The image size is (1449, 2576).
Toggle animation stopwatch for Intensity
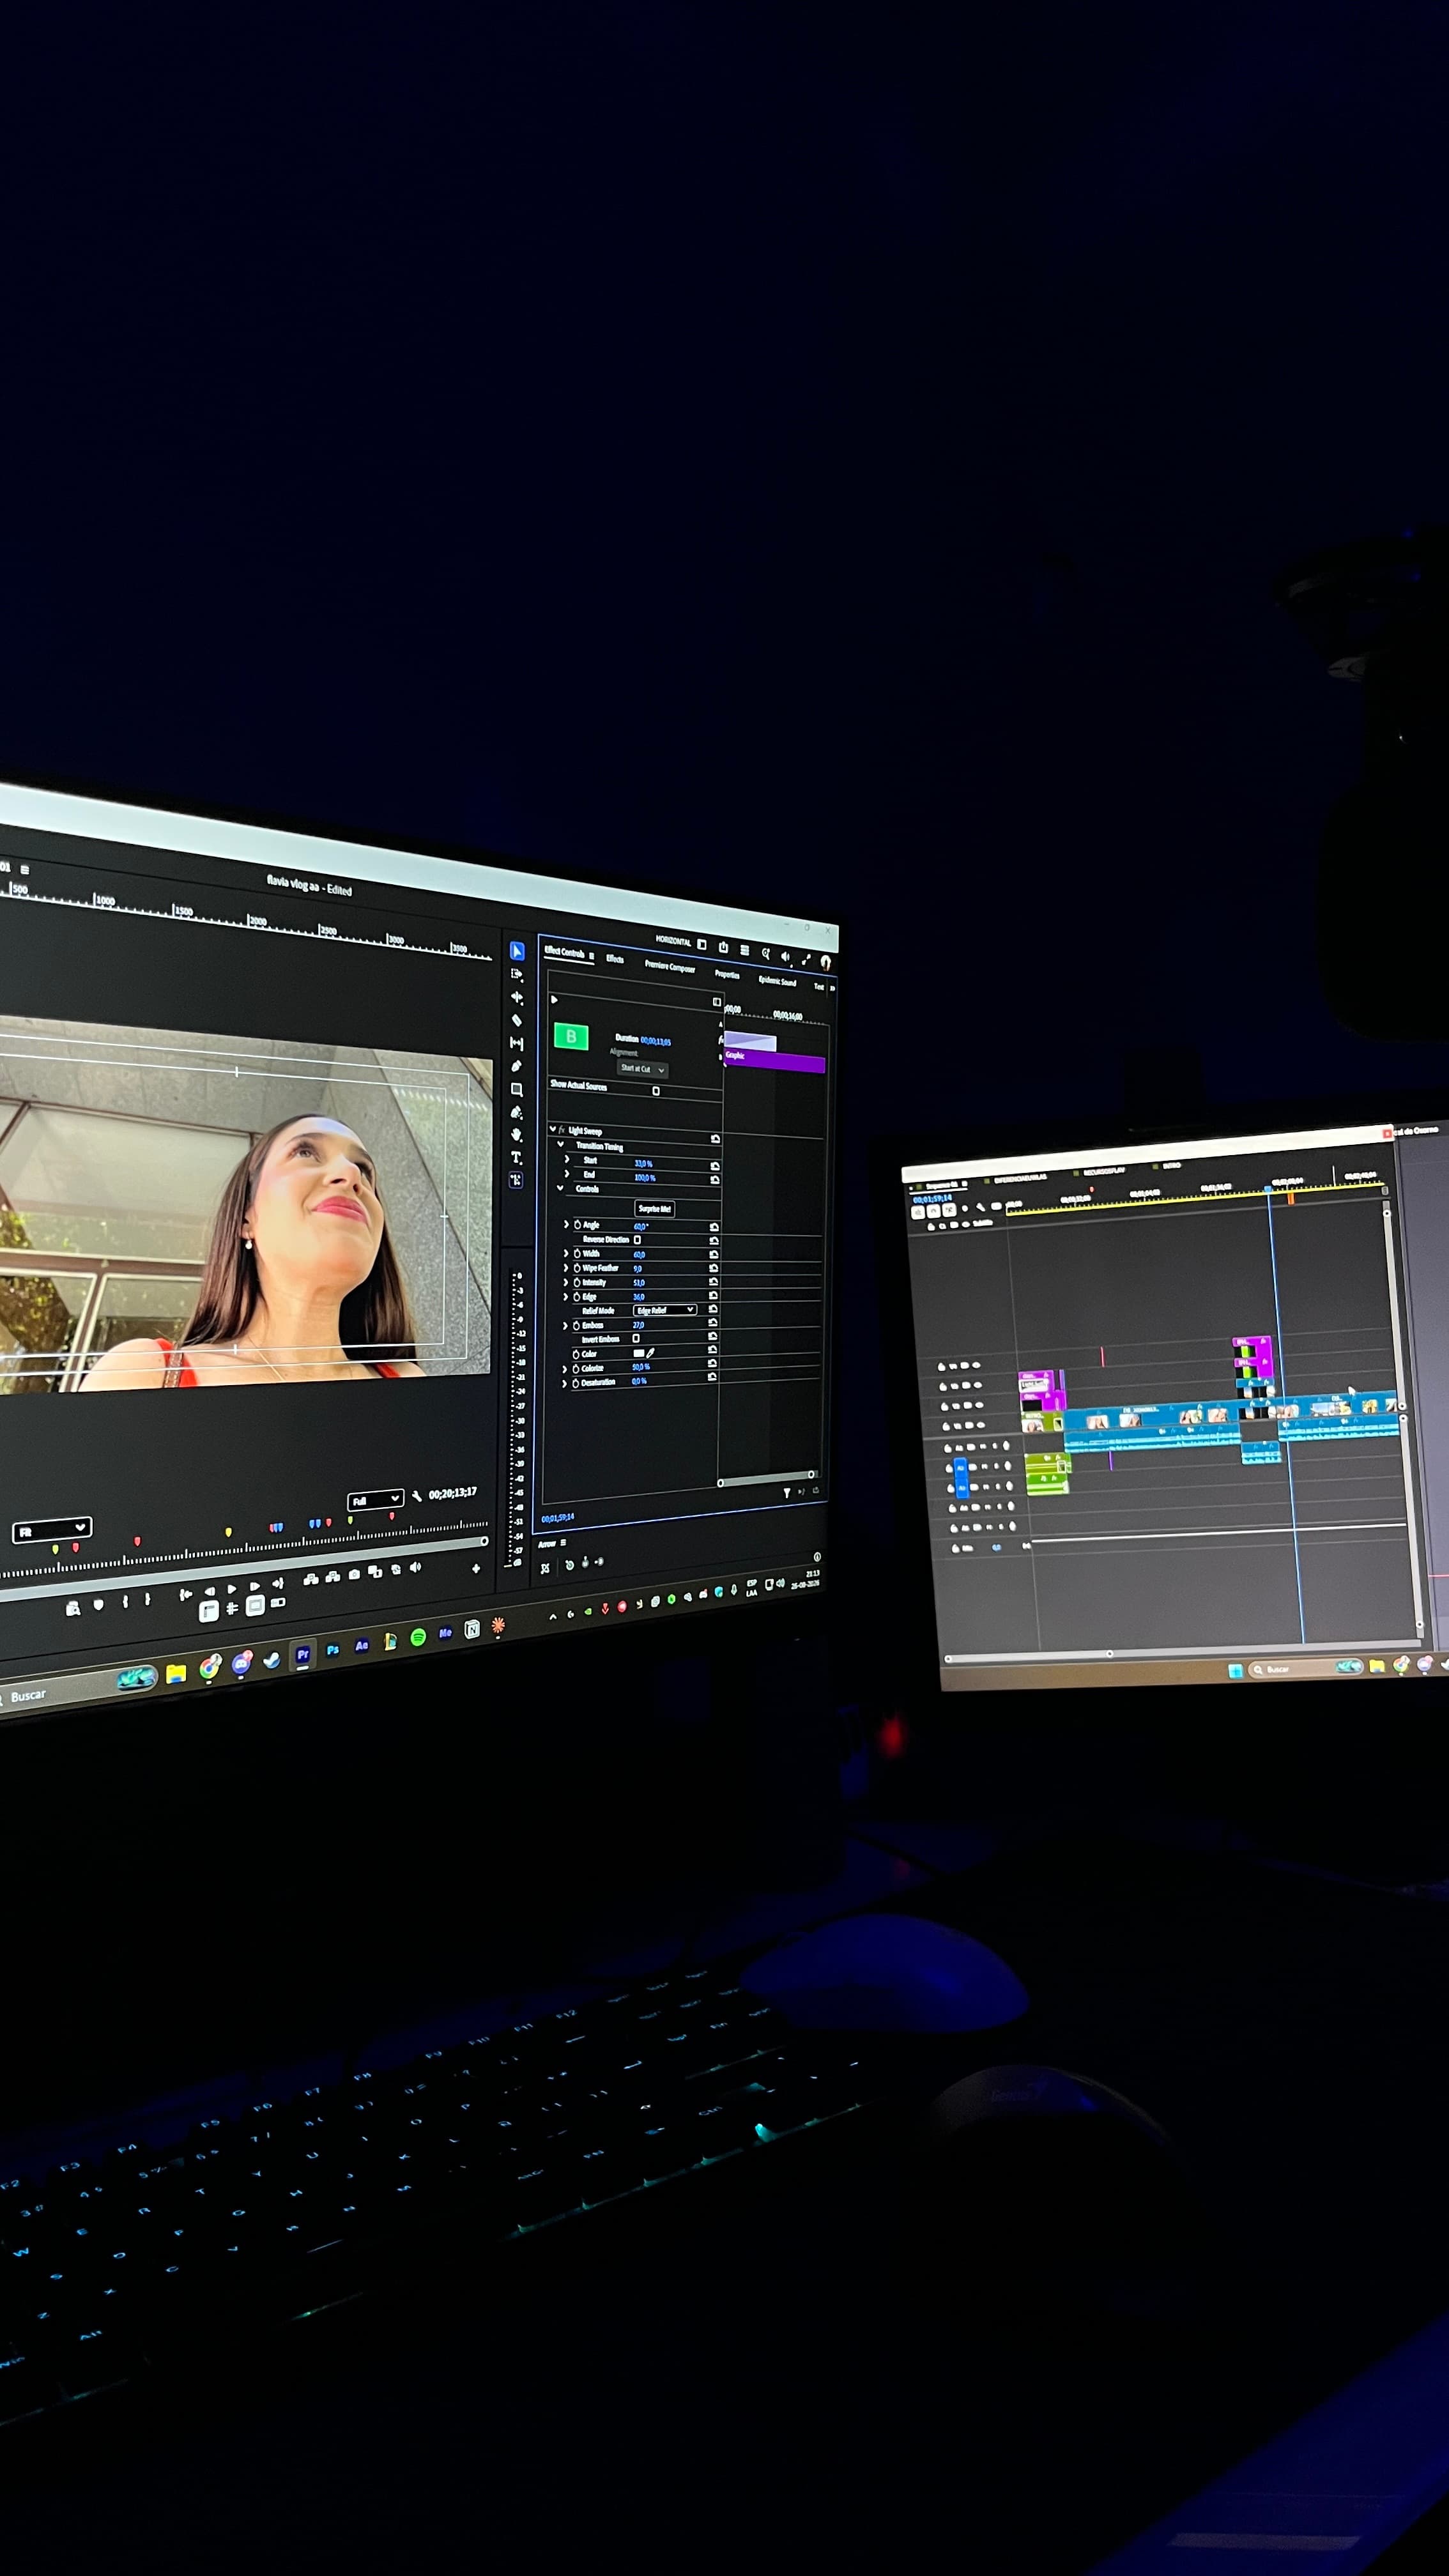(577, 1283)
